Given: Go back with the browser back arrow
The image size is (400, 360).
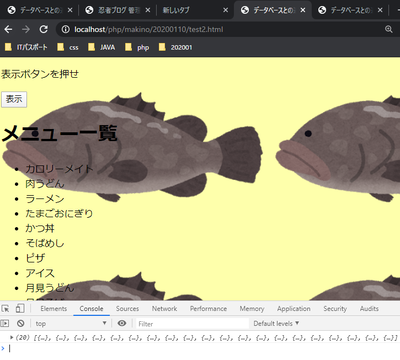Looking at the screenshot, I should pyautogui.click(x=9, y=29).
